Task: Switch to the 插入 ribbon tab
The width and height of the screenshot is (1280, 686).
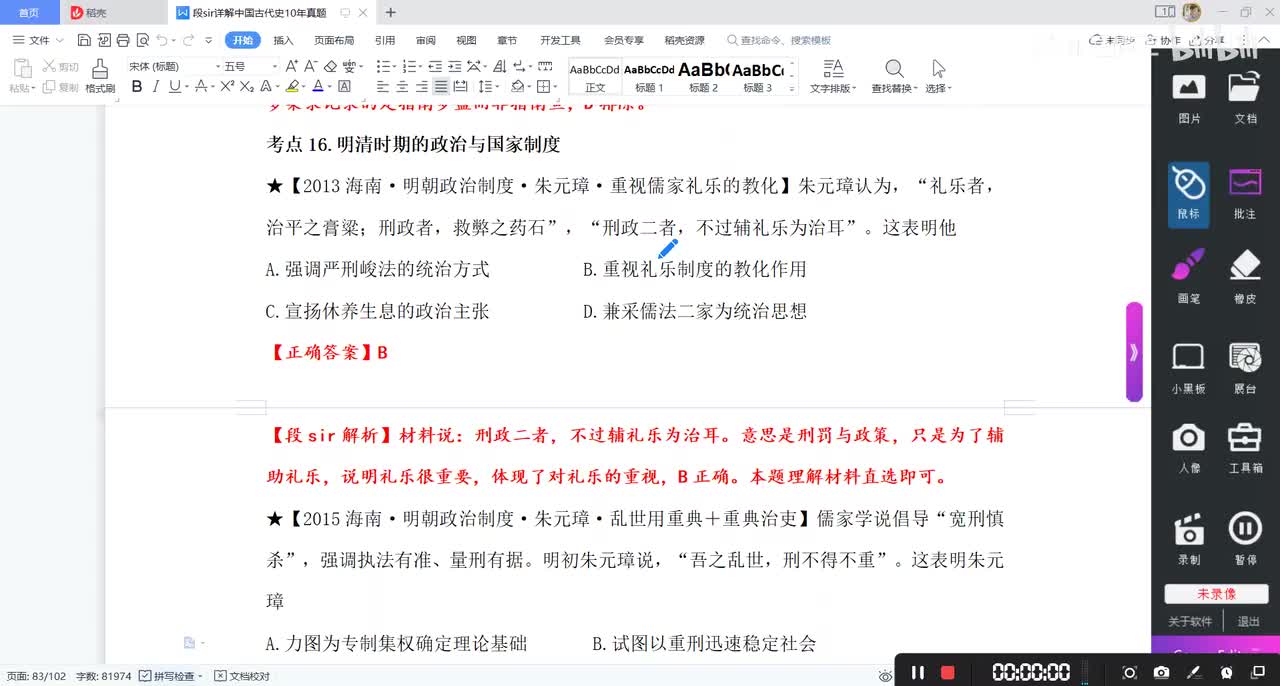Action: (x=283, y=41)
